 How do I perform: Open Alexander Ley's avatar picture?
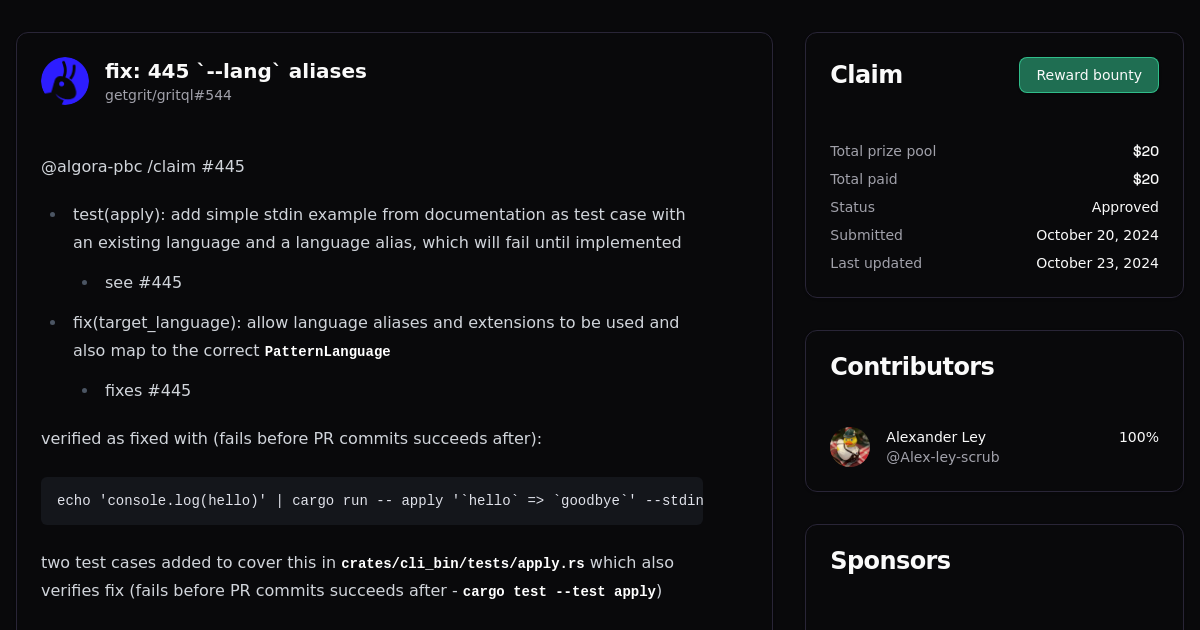[849, 447]
